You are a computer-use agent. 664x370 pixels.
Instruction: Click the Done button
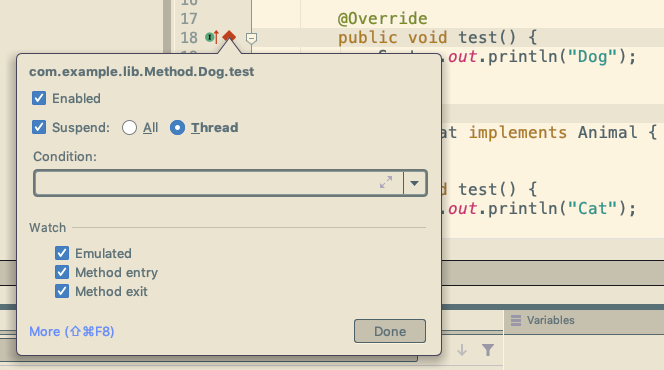(390, 331)
